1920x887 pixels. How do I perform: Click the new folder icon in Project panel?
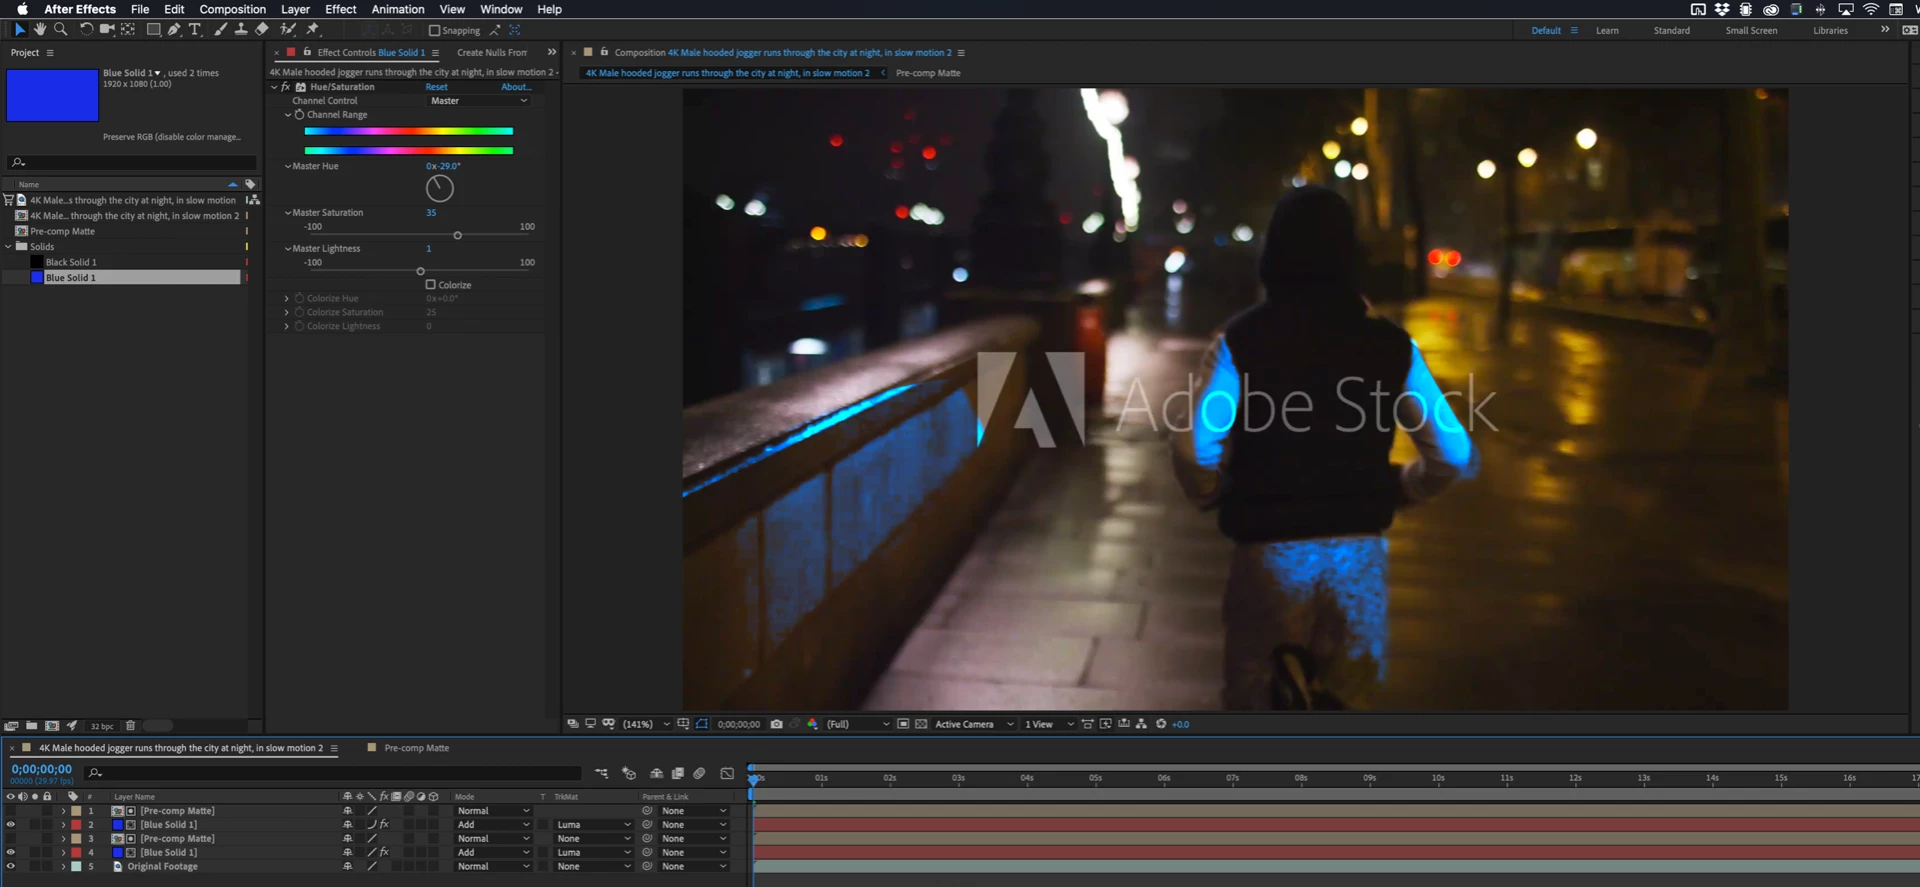coord(32,726)
